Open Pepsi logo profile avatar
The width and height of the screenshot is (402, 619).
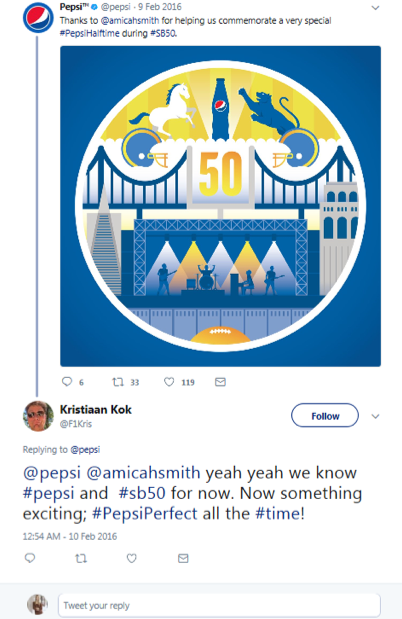38,17
